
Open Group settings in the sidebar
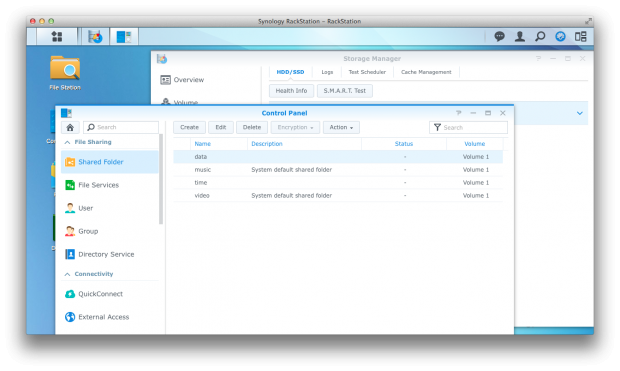110,231
